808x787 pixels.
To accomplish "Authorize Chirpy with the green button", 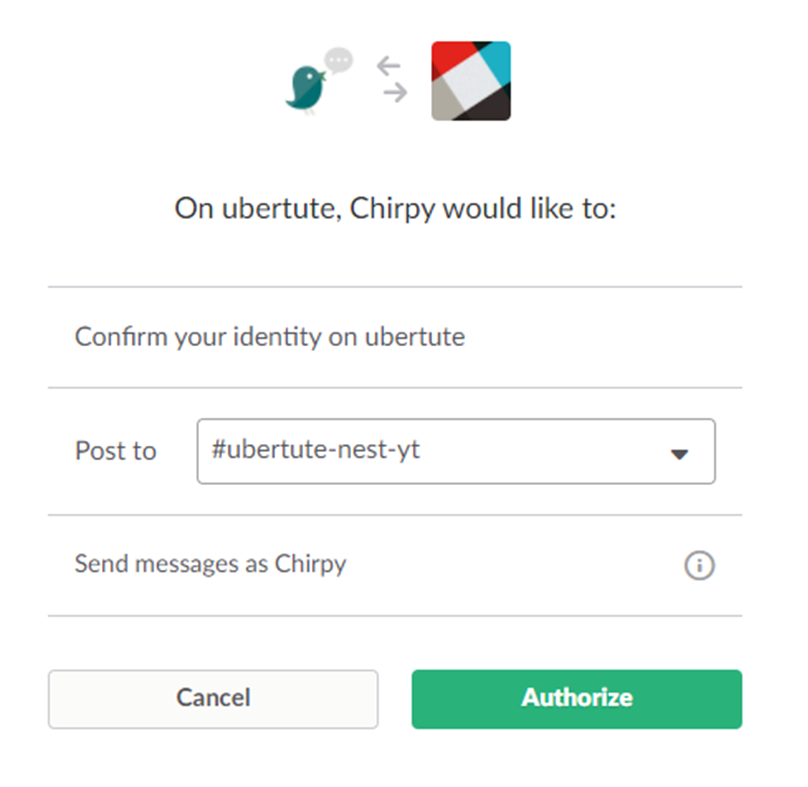I will coord(576,698).
